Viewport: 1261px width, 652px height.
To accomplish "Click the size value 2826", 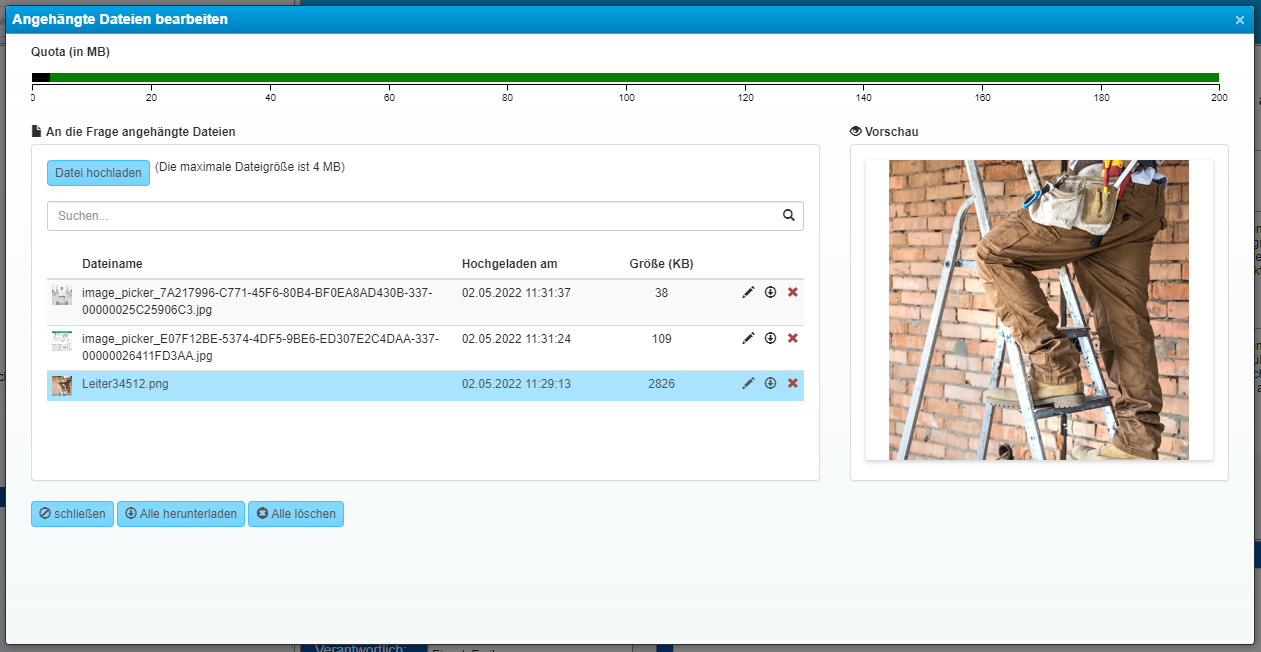I will 661,384.
